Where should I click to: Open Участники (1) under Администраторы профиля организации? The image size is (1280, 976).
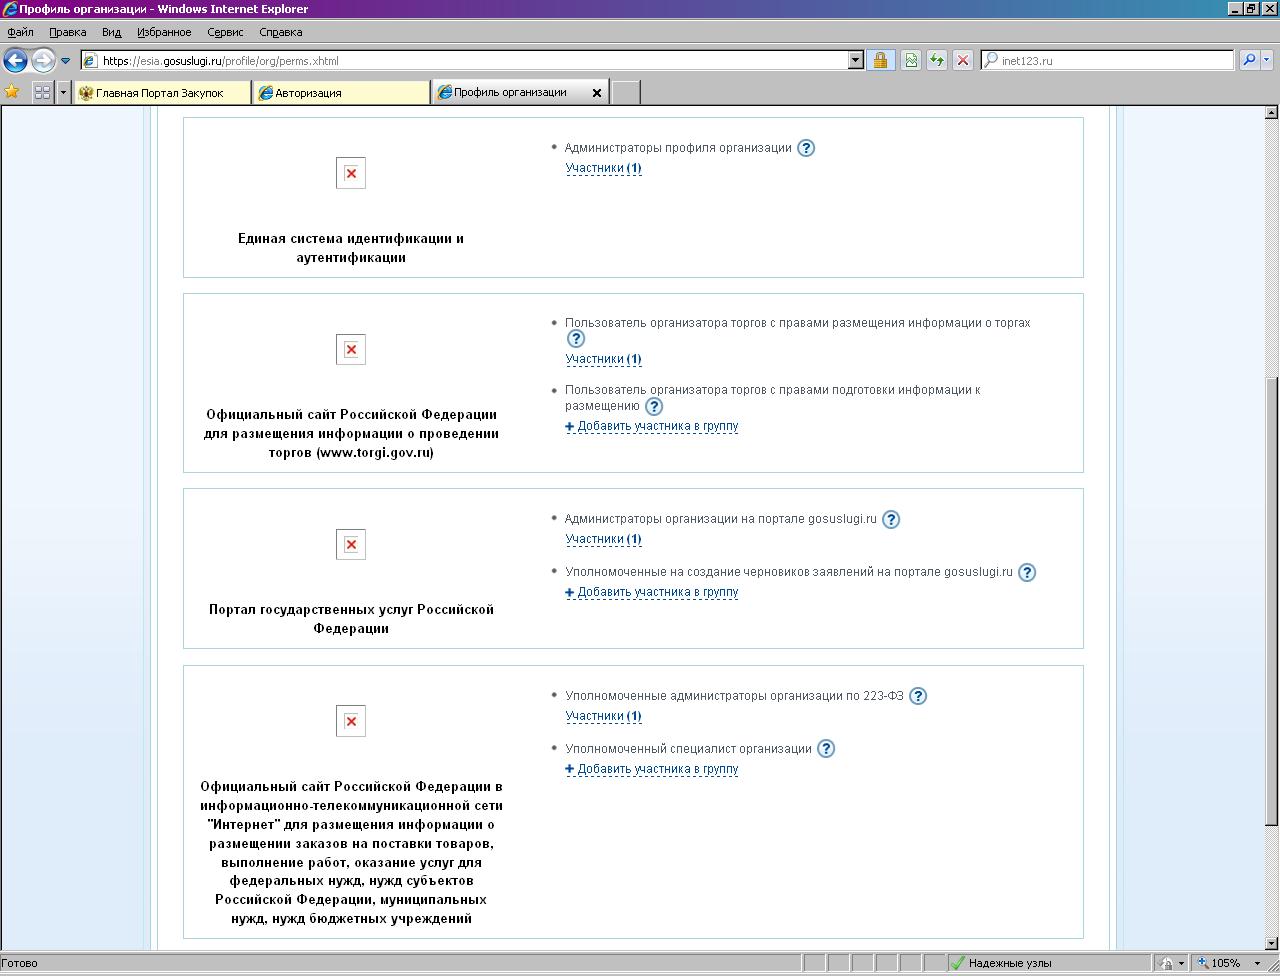click(603, 168)
